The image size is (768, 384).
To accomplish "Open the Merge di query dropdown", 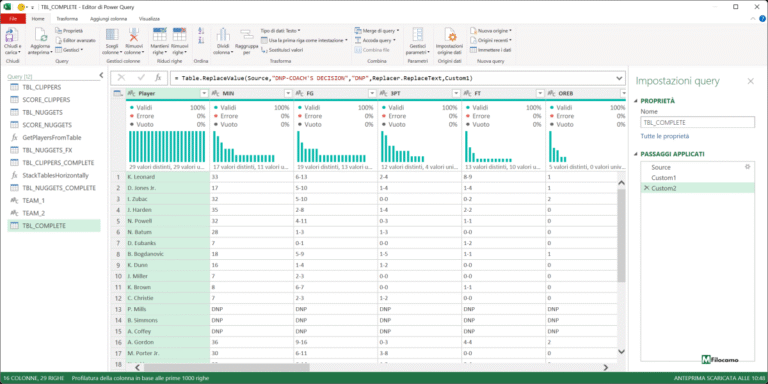I will coord(377,30).
